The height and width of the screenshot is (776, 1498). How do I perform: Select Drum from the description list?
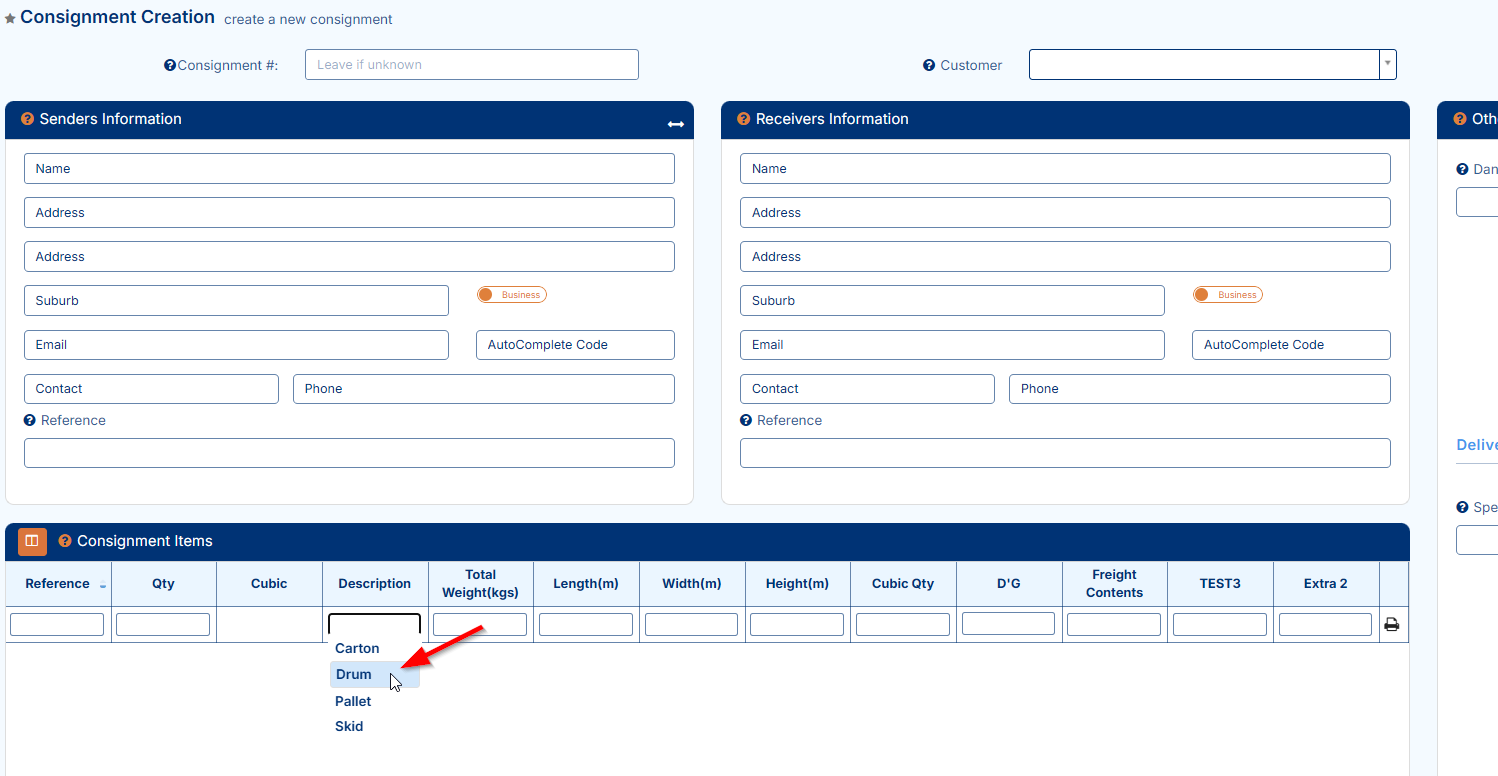(x=354, y=675)
